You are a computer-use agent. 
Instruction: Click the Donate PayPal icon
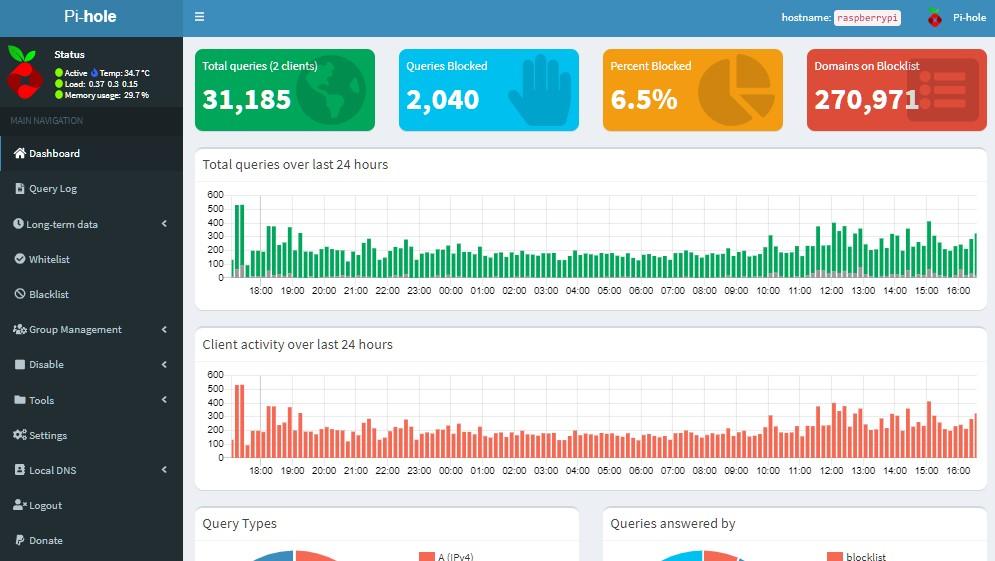click(20, 540)
